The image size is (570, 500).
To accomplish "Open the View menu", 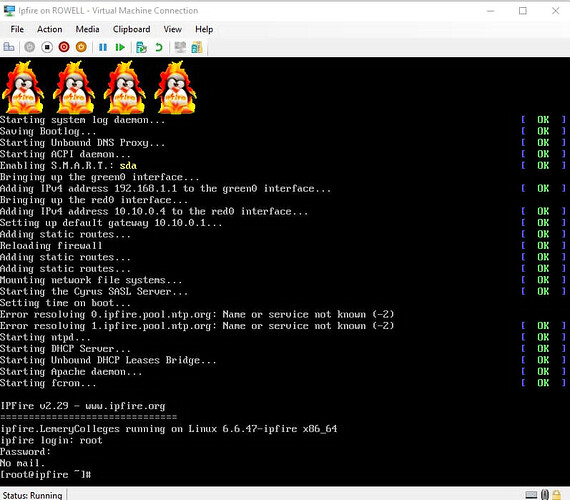I will tap(172, 29).
